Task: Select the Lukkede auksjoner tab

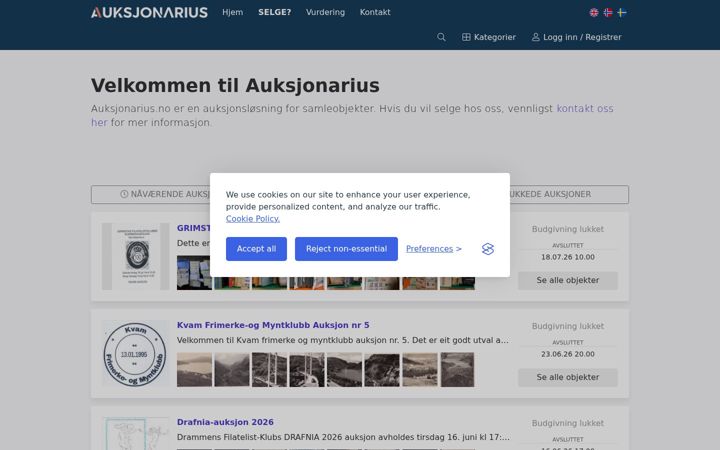Action: click(x=568, y=194)
